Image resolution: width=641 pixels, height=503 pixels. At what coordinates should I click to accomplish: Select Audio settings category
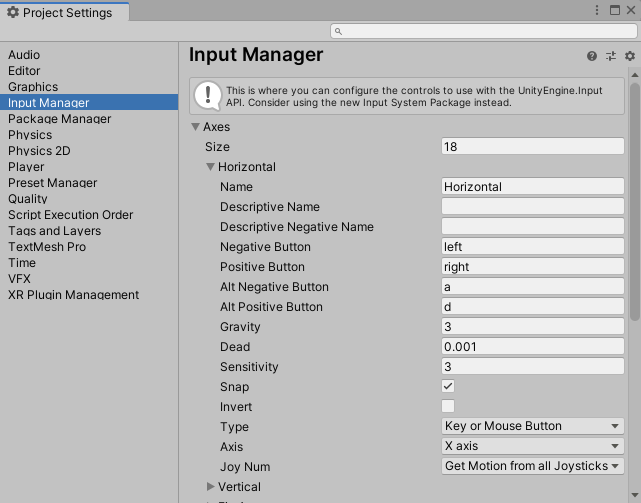pyautogui.click(x=89, y=55)
